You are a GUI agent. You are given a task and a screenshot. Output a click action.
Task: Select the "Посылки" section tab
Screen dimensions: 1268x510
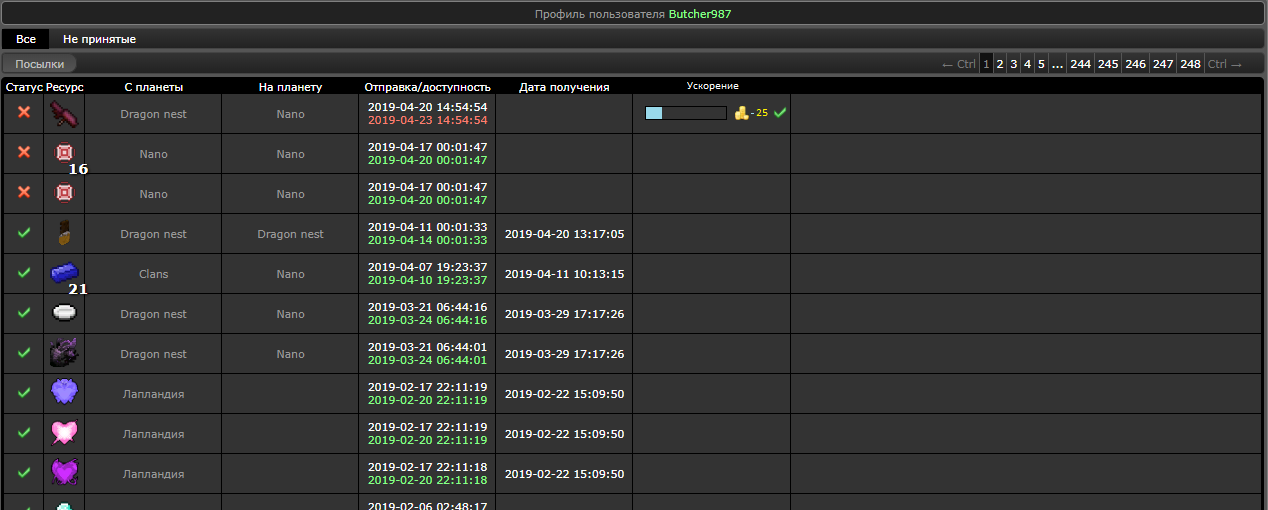point(40,64)
